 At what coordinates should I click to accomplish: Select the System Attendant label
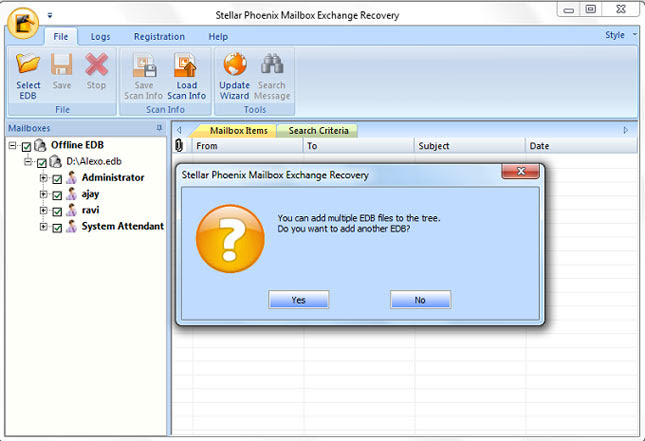[x=123, y=226]
